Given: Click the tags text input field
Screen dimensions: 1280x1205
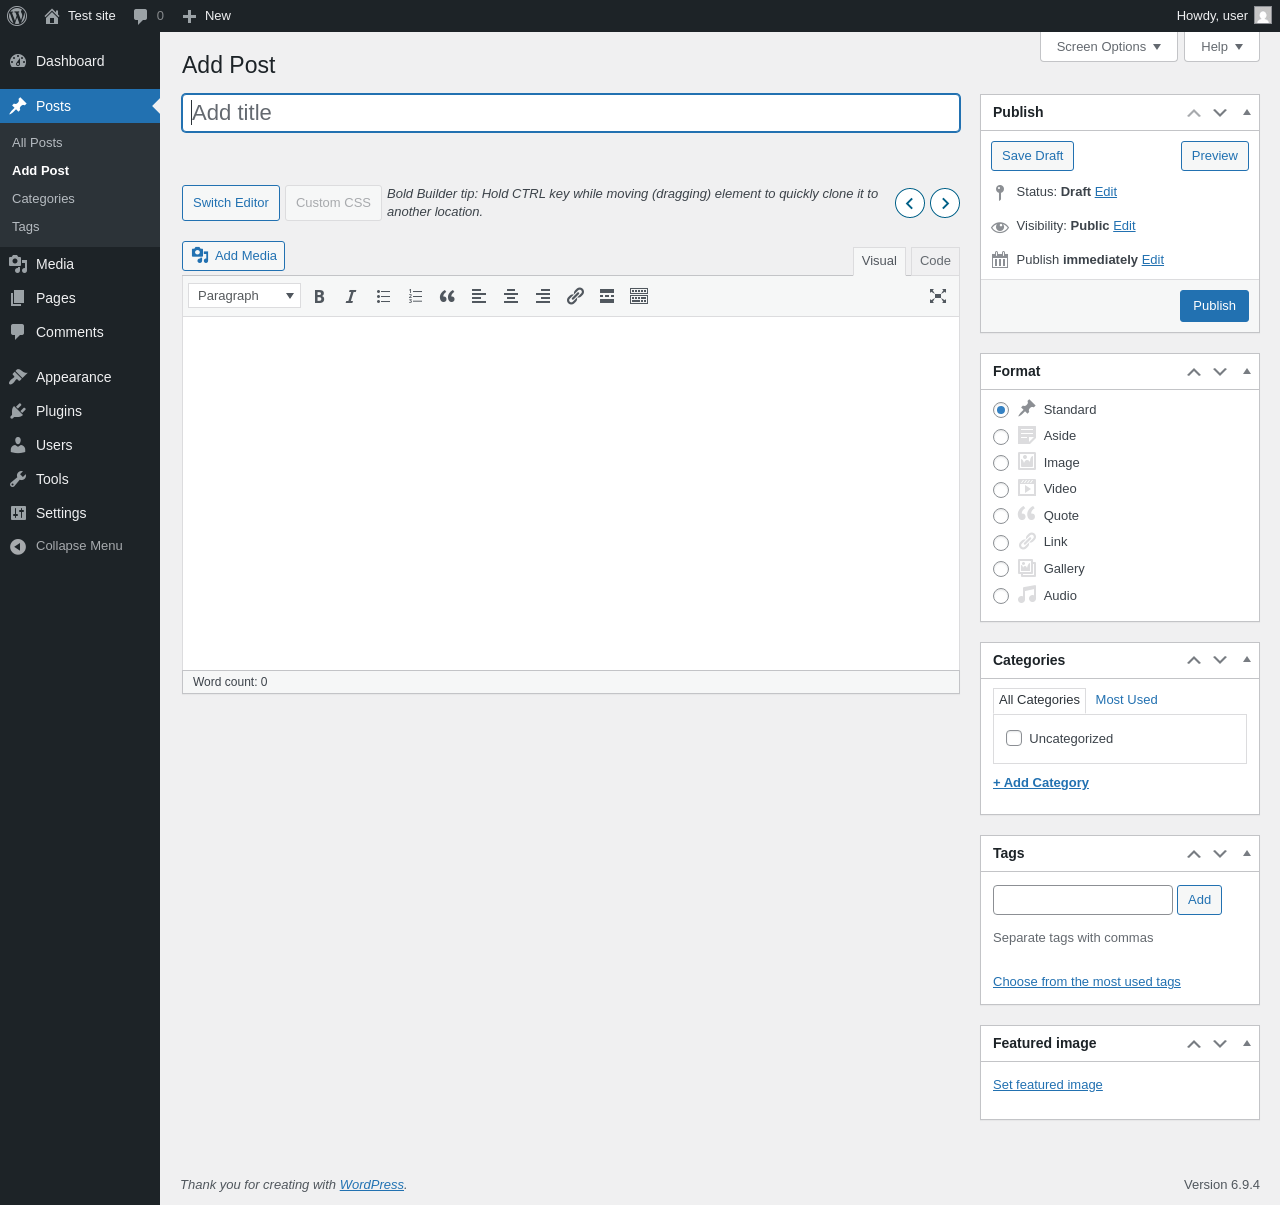Looking at the screenshot, I should (1083, 900).
